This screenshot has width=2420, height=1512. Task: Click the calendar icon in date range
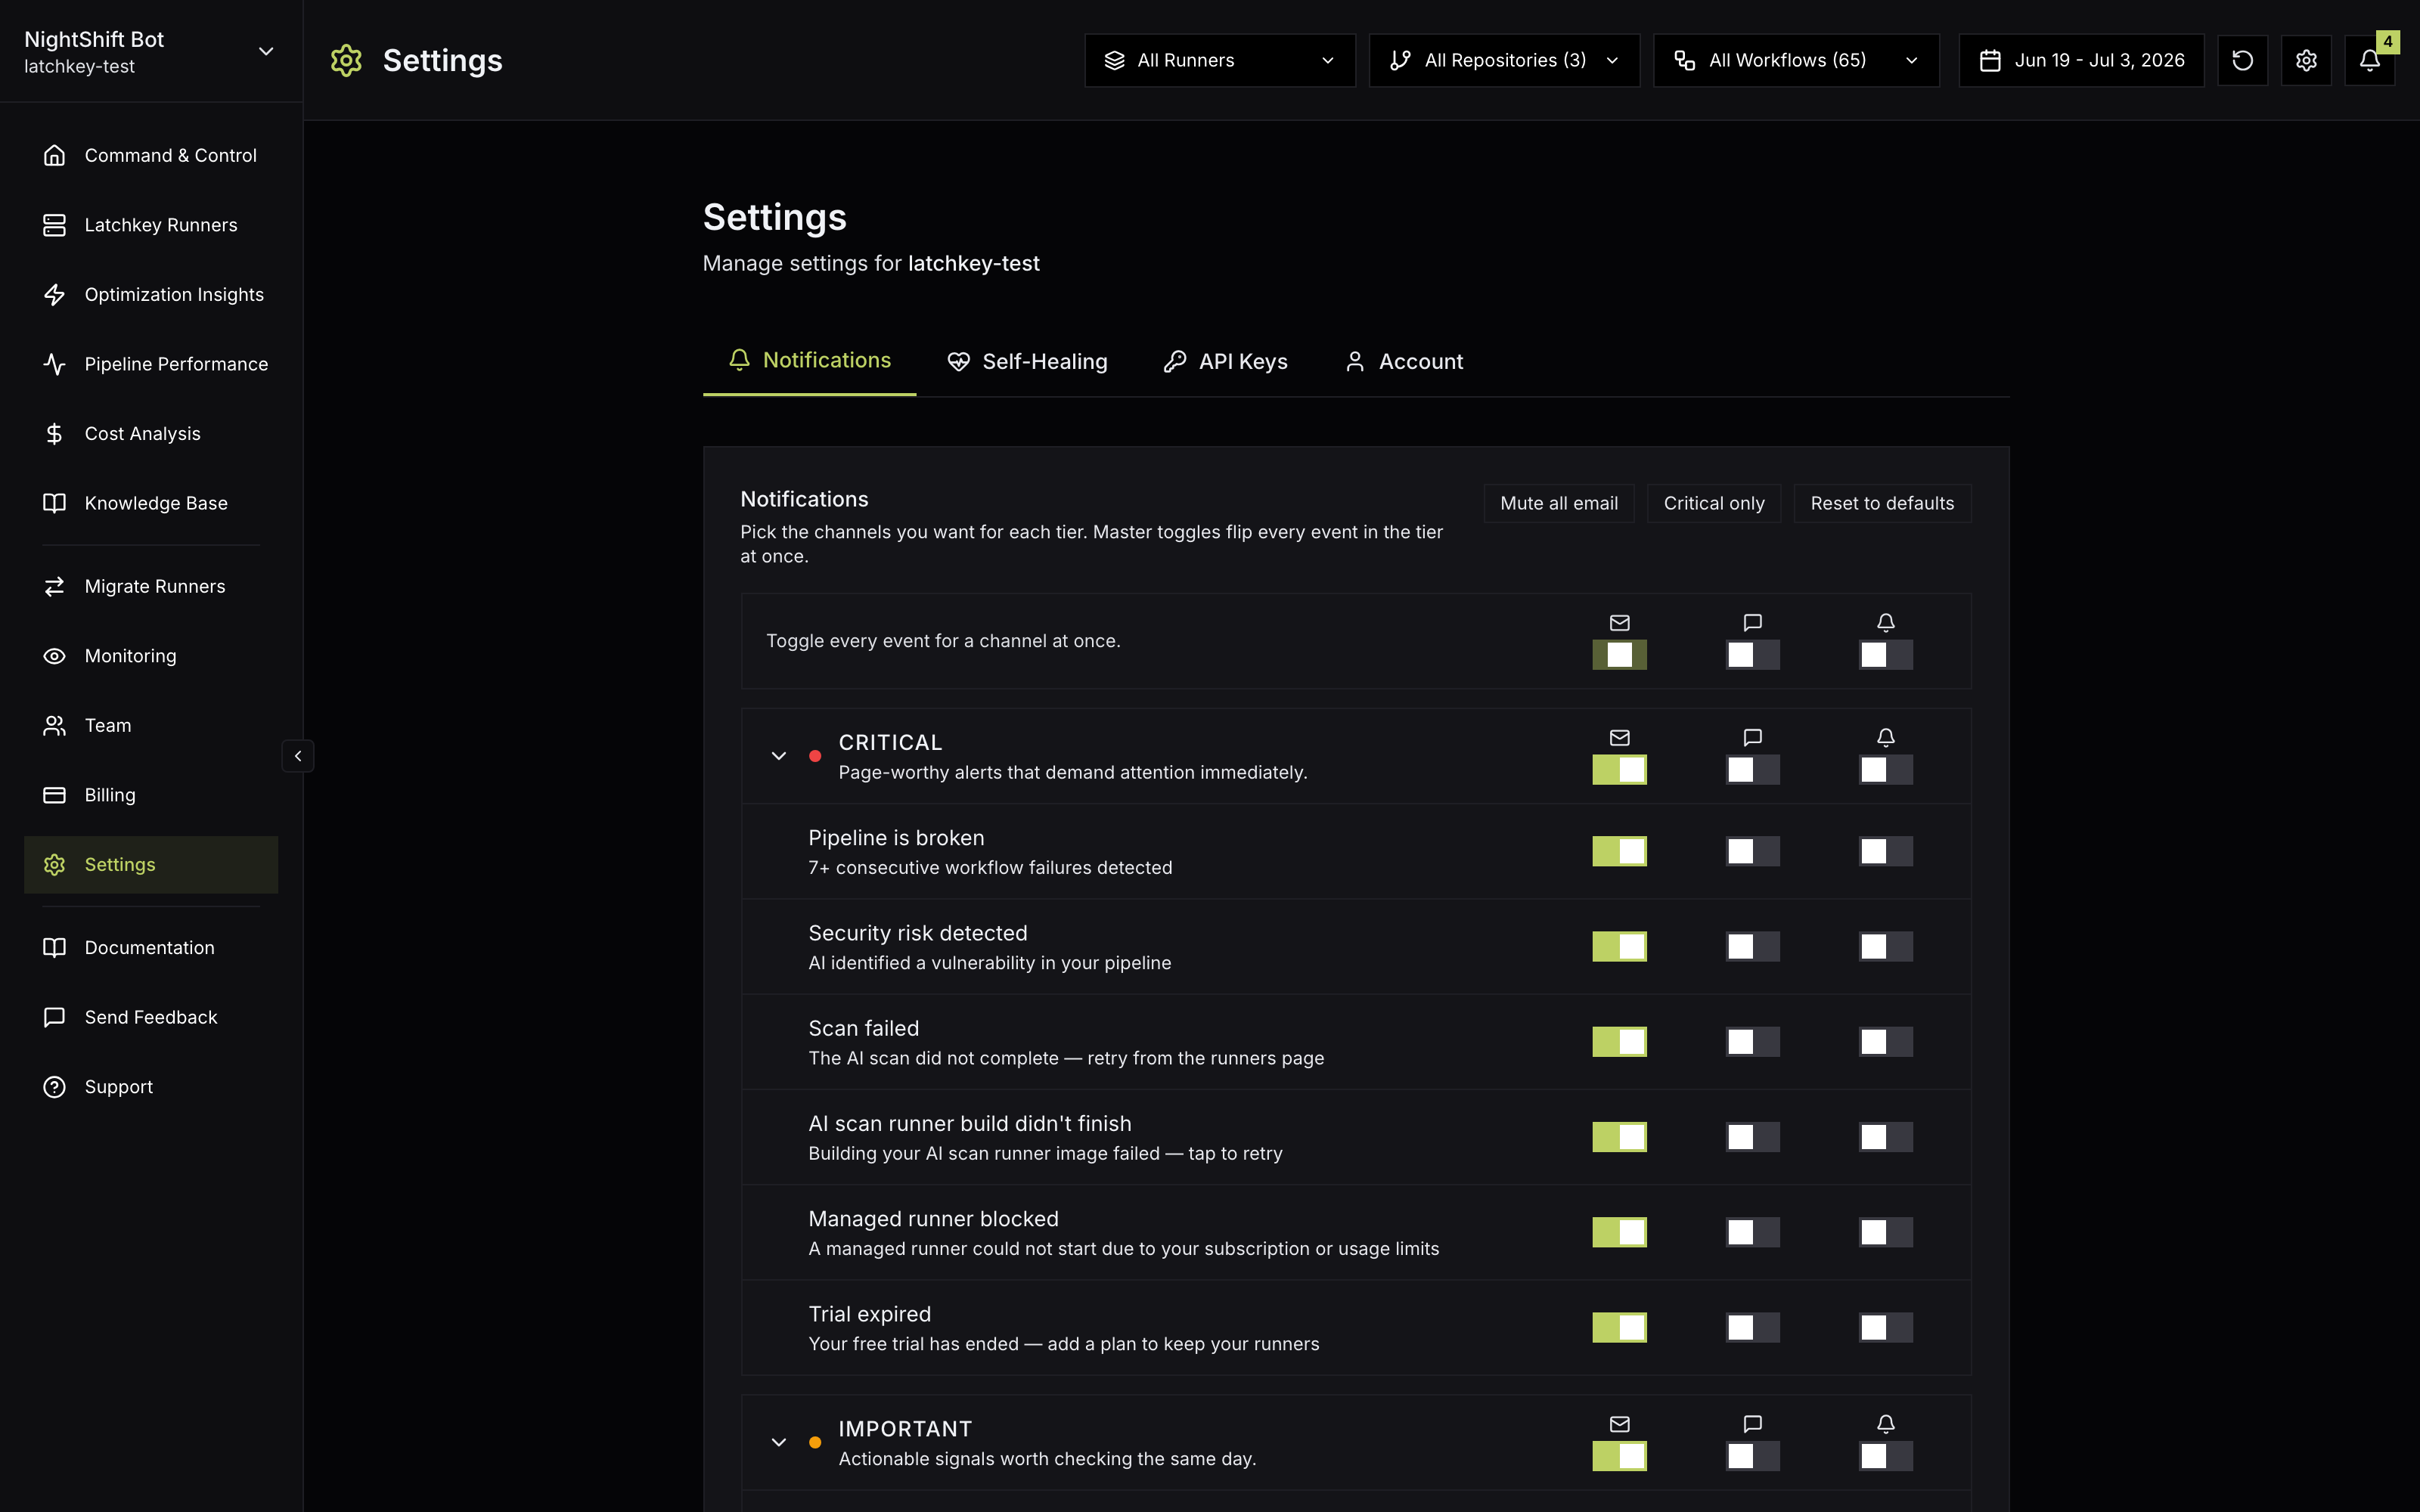pyautogui.click(x=1990, y=60)
